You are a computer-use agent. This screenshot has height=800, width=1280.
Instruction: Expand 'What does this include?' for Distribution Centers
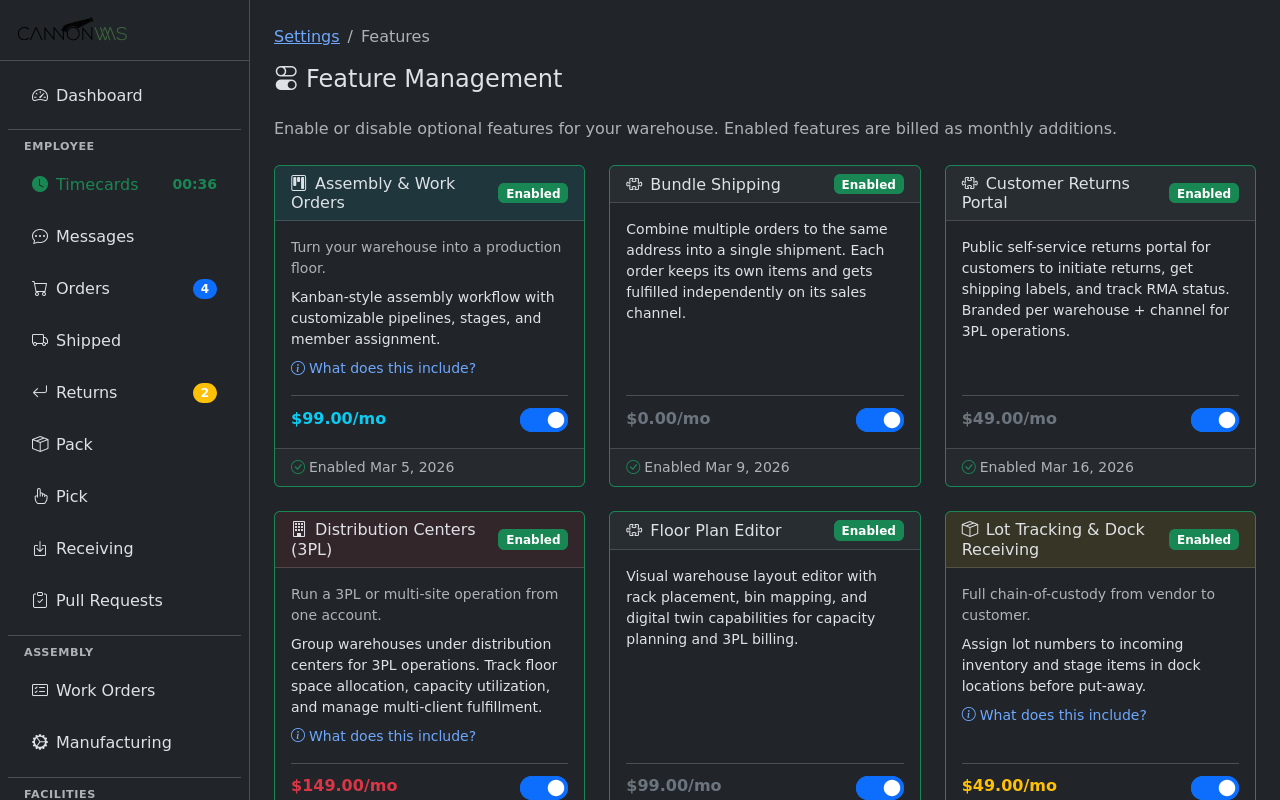click(391, 736)
